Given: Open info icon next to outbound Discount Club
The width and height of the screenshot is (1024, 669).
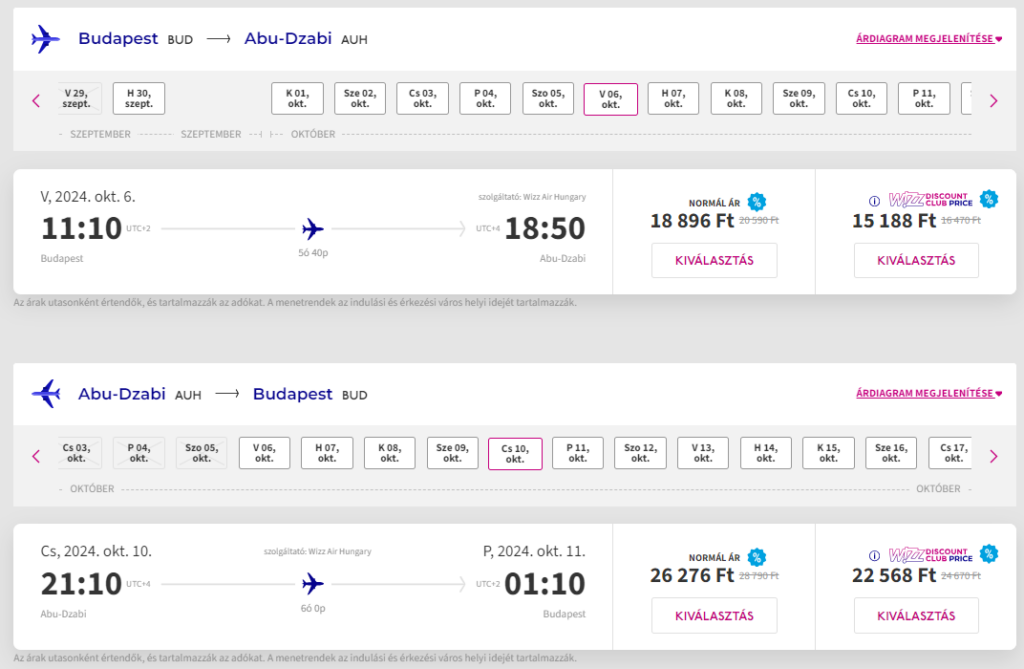Looking at the screenshot, I should coord(873,200).
